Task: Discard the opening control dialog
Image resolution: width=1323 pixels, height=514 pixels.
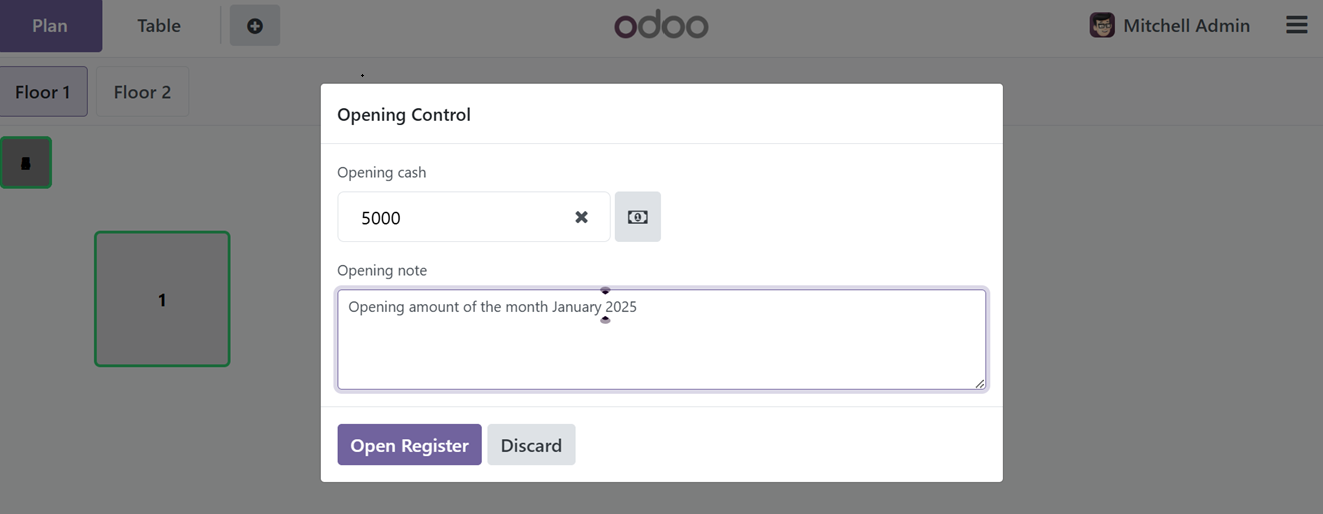Action: point(531,445)
